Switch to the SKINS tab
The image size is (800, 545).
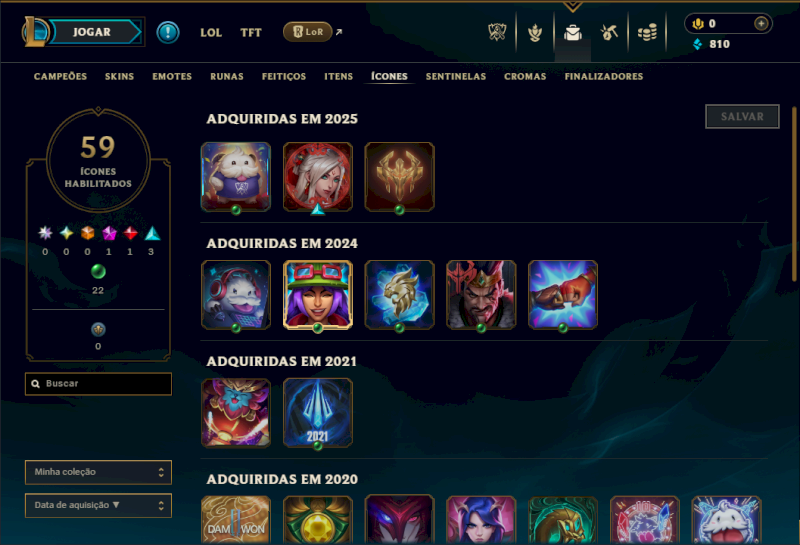(x=119, y=77)
